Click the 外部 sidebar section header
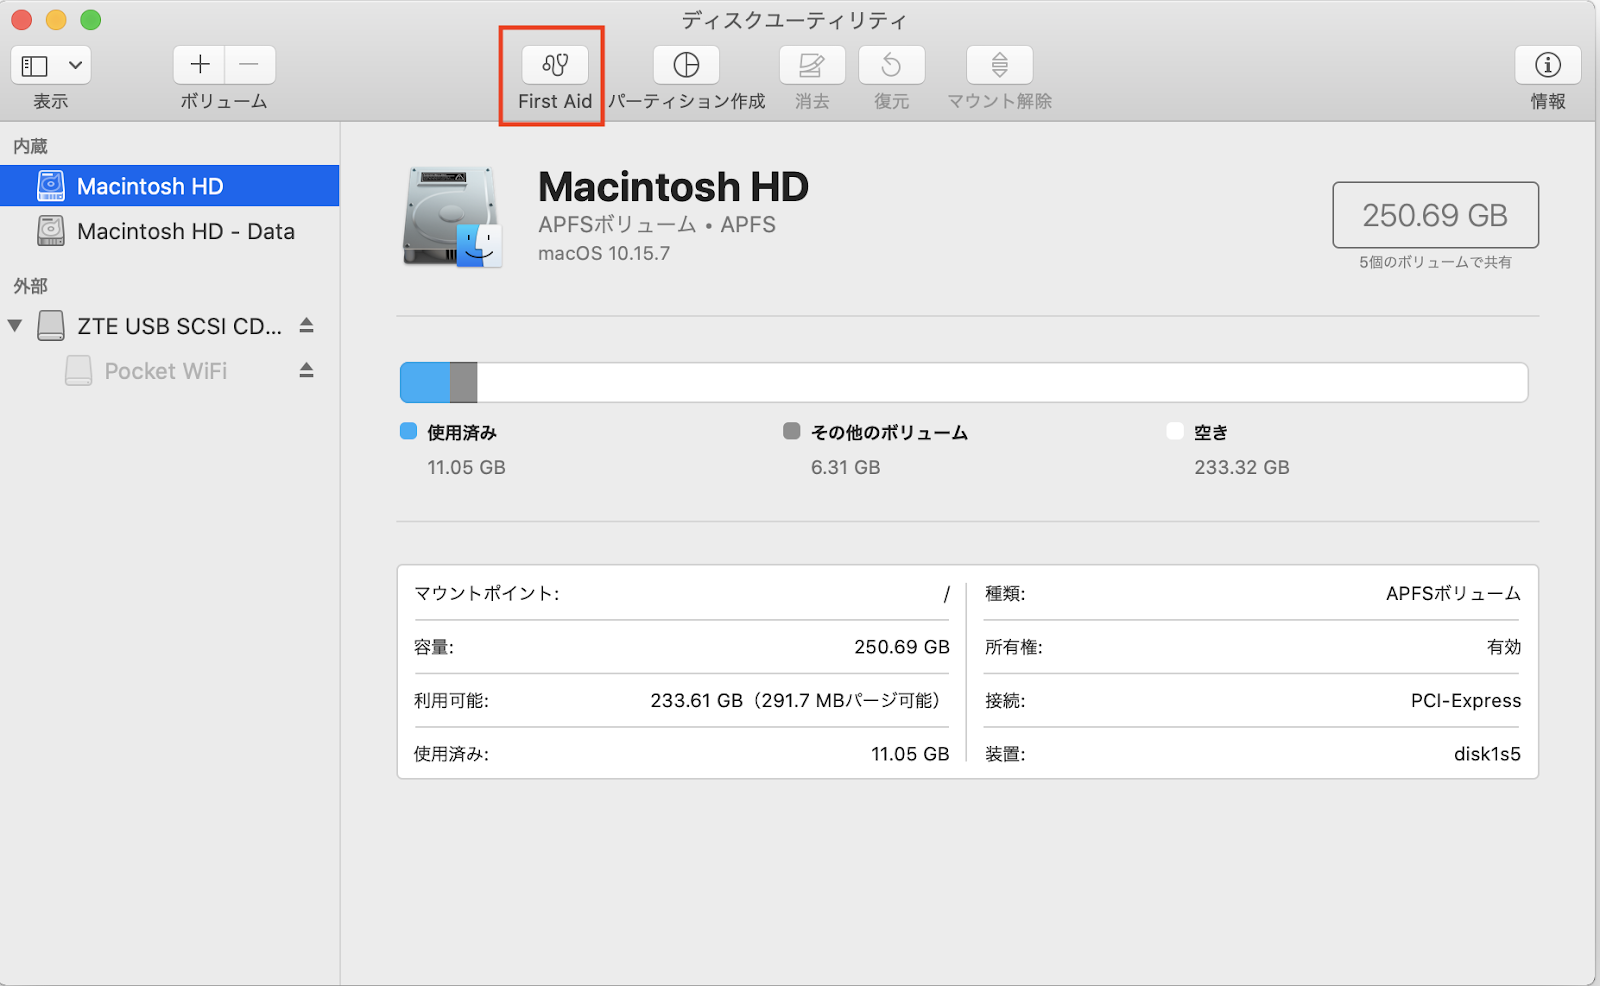This screenshot has width=1600, height=986. point(31,286)
